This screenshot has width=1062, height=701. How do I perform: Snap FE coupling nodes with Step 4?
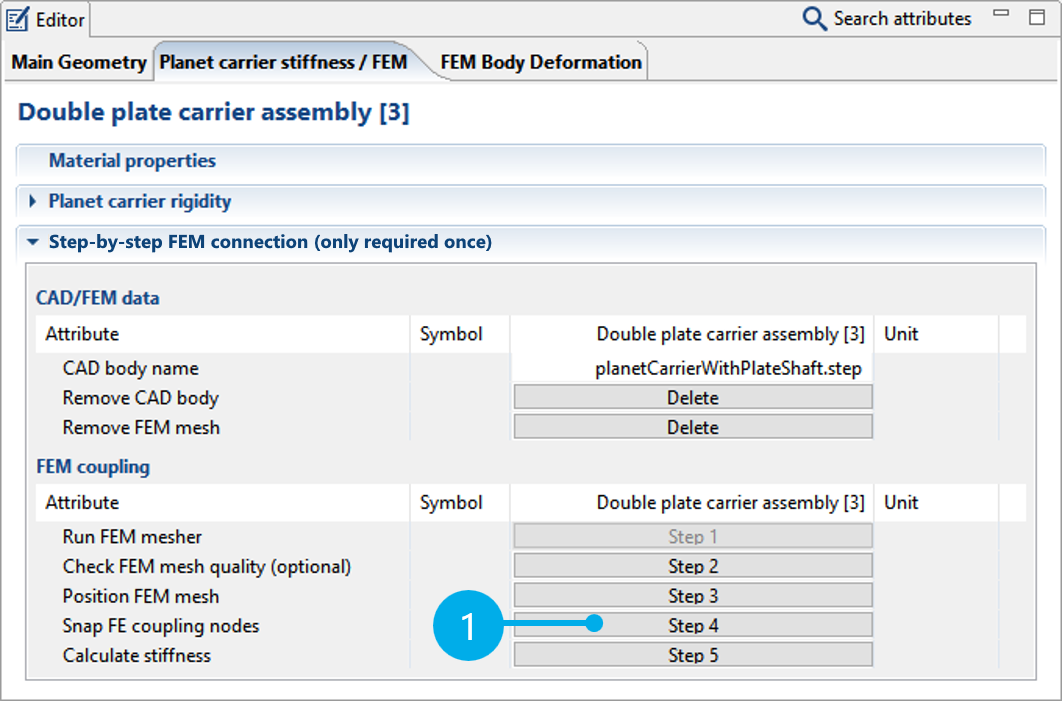(x=693, y=625)
